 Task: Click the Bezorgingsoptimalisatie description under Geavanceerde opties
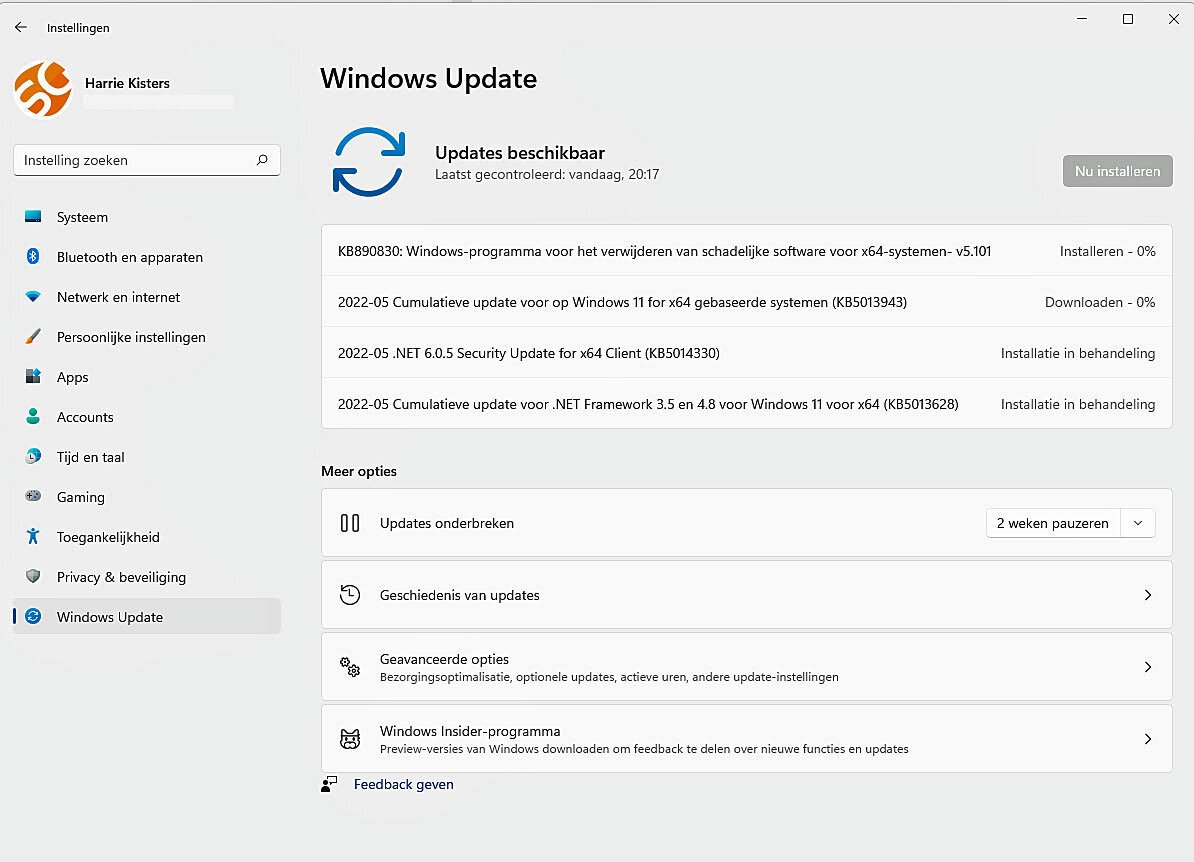609,677
